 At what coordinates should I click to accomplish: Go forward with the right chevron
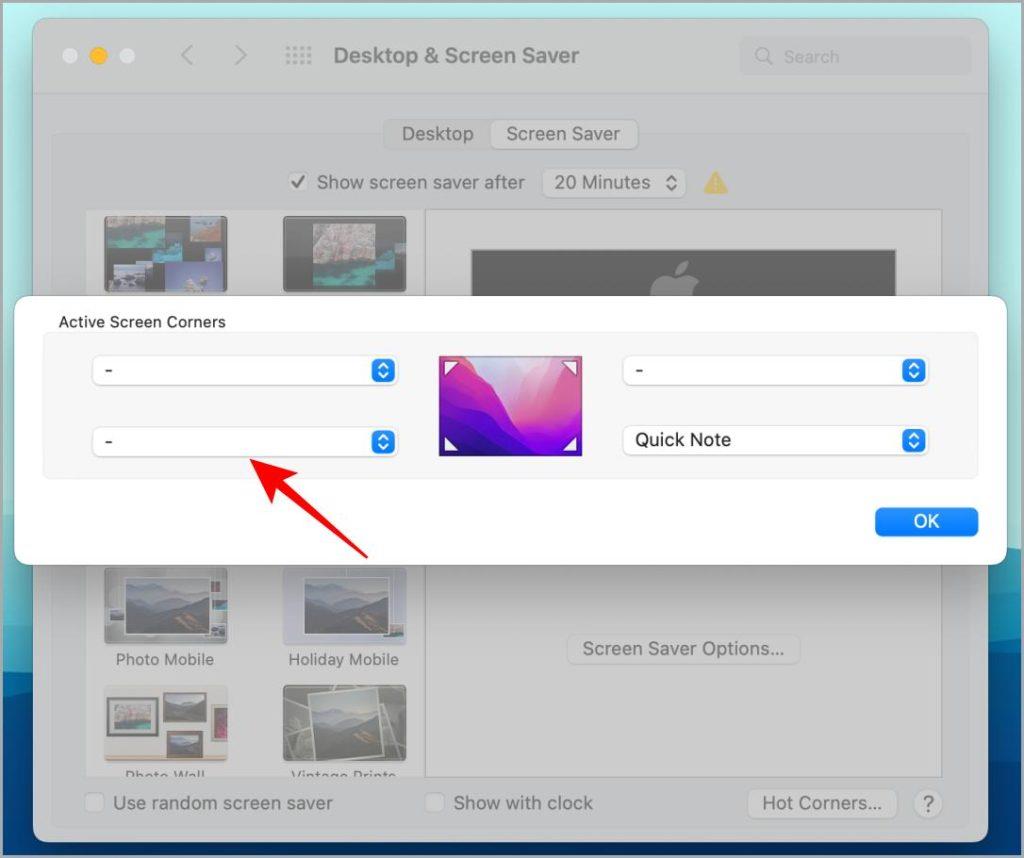pos(240,56)
